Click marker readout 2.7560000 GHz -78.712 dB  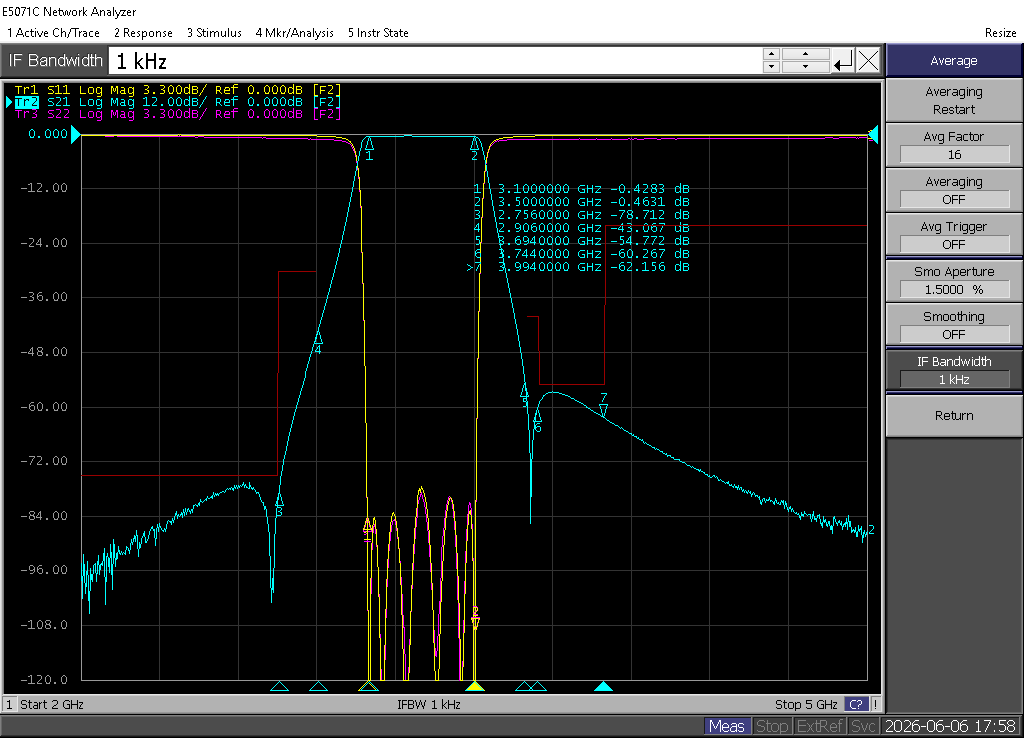click(x=581, y=215)
